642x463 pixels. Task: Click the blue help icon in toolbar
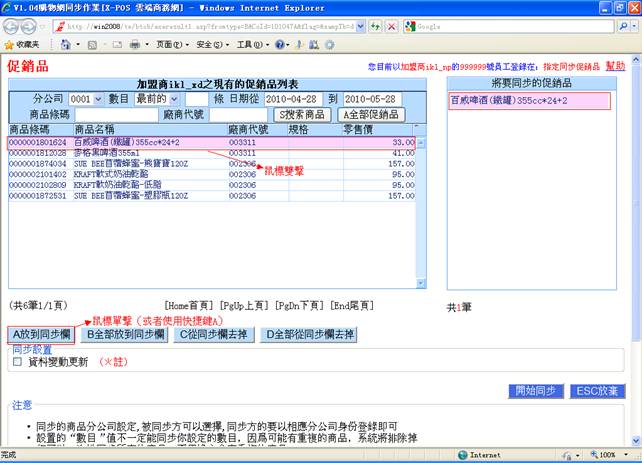pos(280,45)
